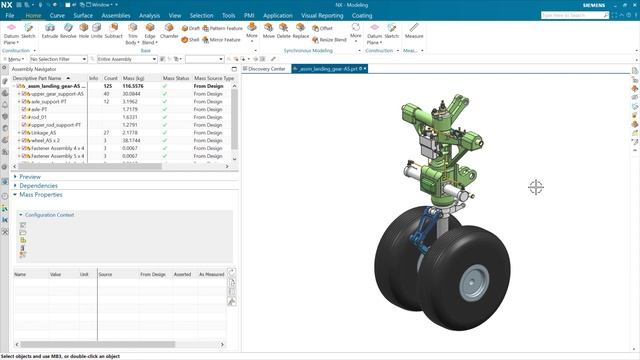
Task: Switch to the Assemblies ribbon tab
Action: [x=116, y=16]
